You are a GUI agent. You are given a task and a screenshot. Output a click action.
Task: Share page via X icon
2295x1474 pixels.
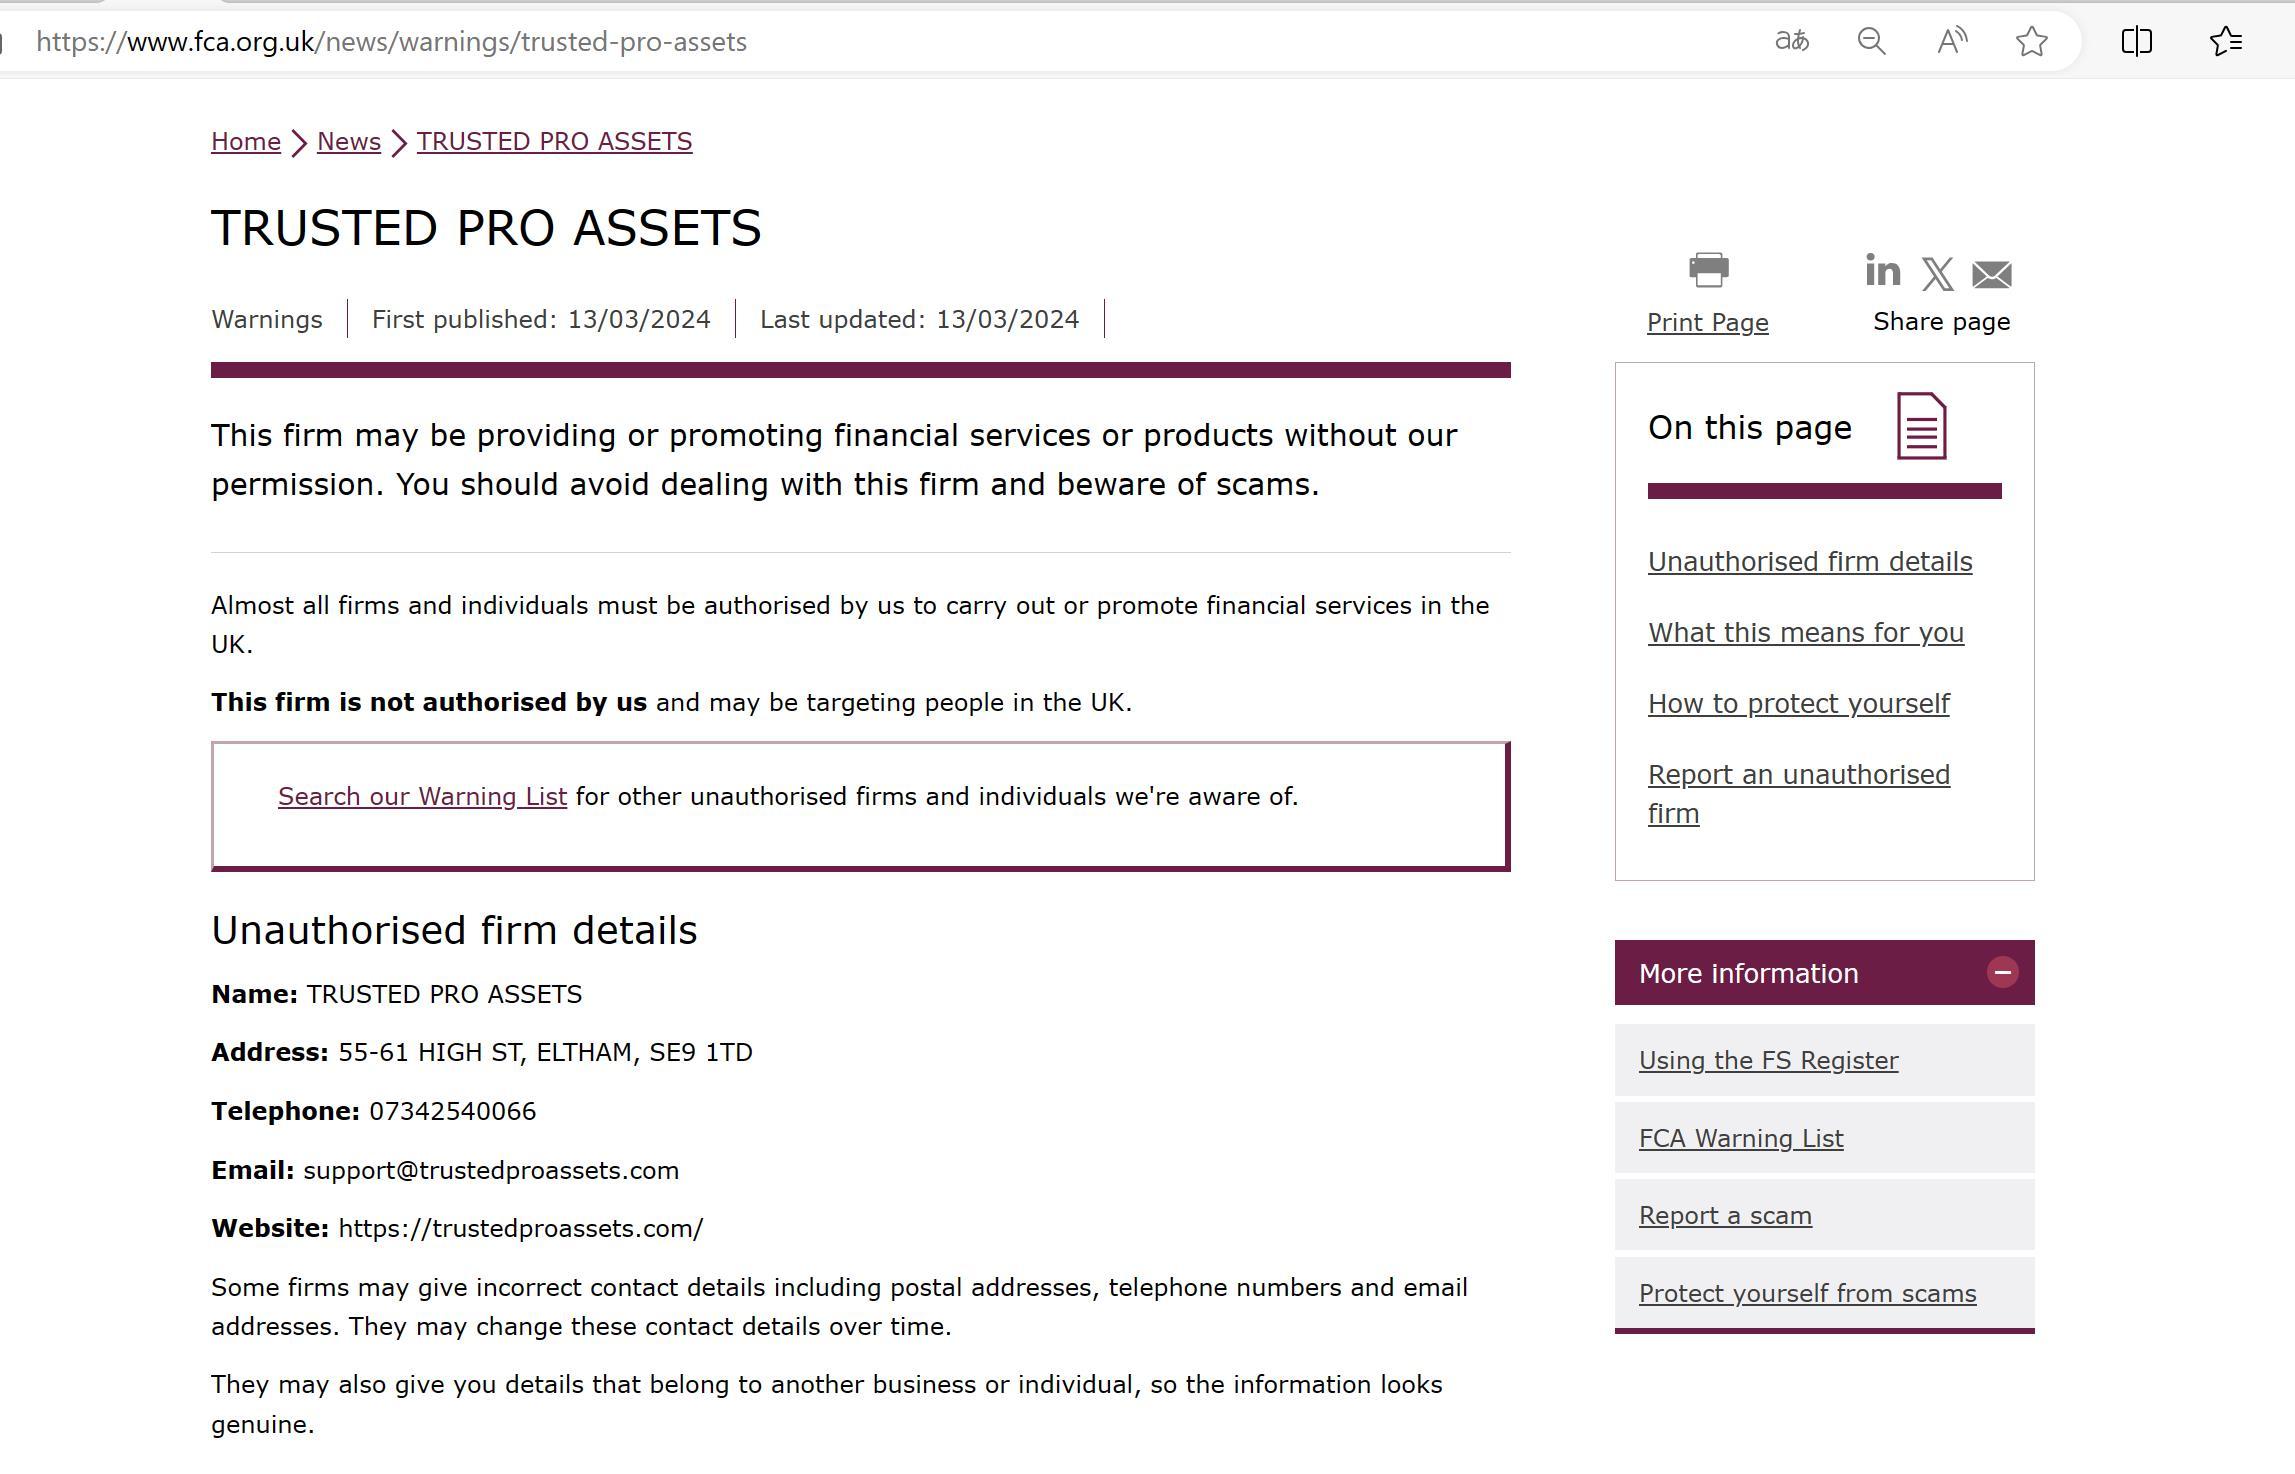click(1937, 274)
